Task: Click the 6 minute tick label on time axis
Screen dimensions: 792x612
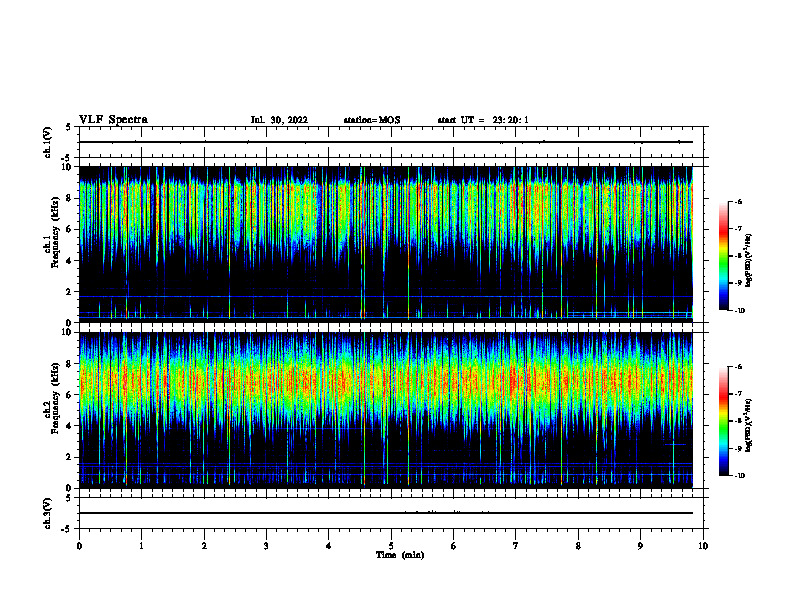Action: pyautogui.click(x=454, y=546)
